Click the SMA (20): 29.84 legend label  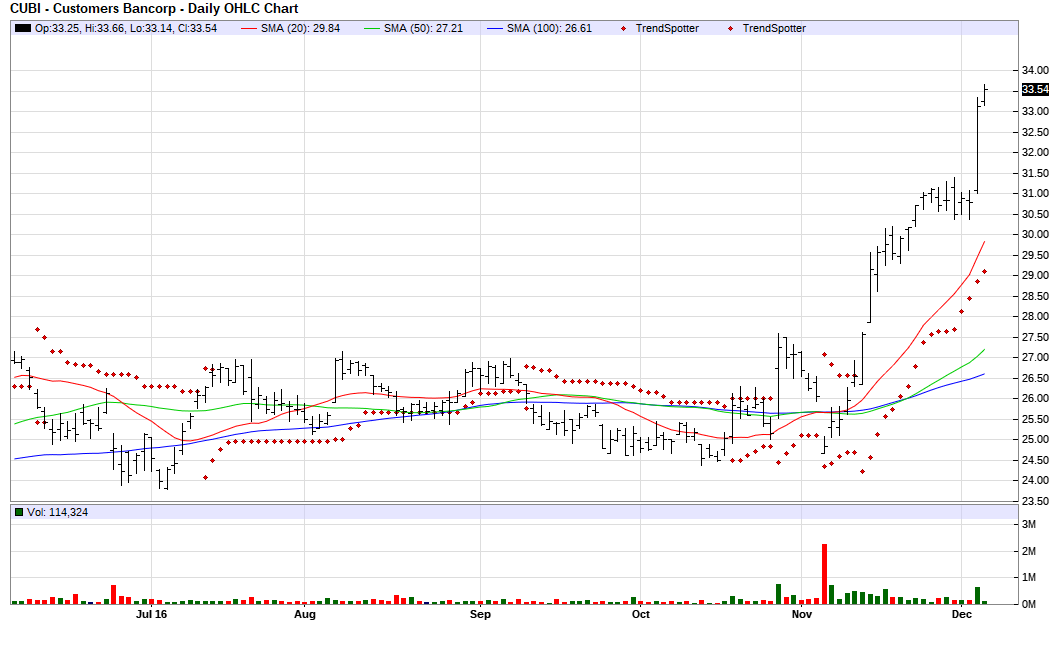(x=300, y=28)
